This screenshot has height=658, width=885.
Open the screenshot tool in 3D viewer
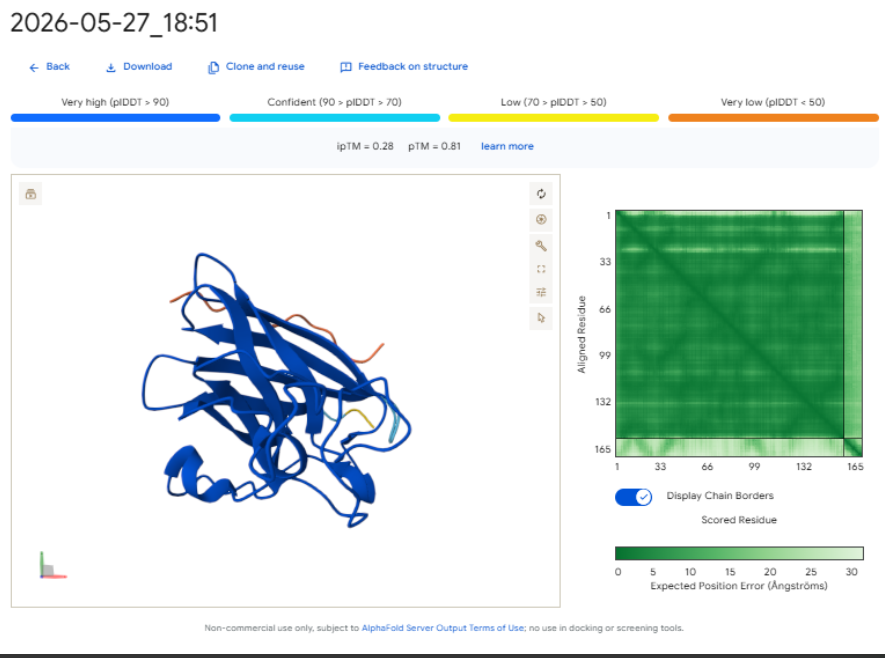tap(541, 220)
